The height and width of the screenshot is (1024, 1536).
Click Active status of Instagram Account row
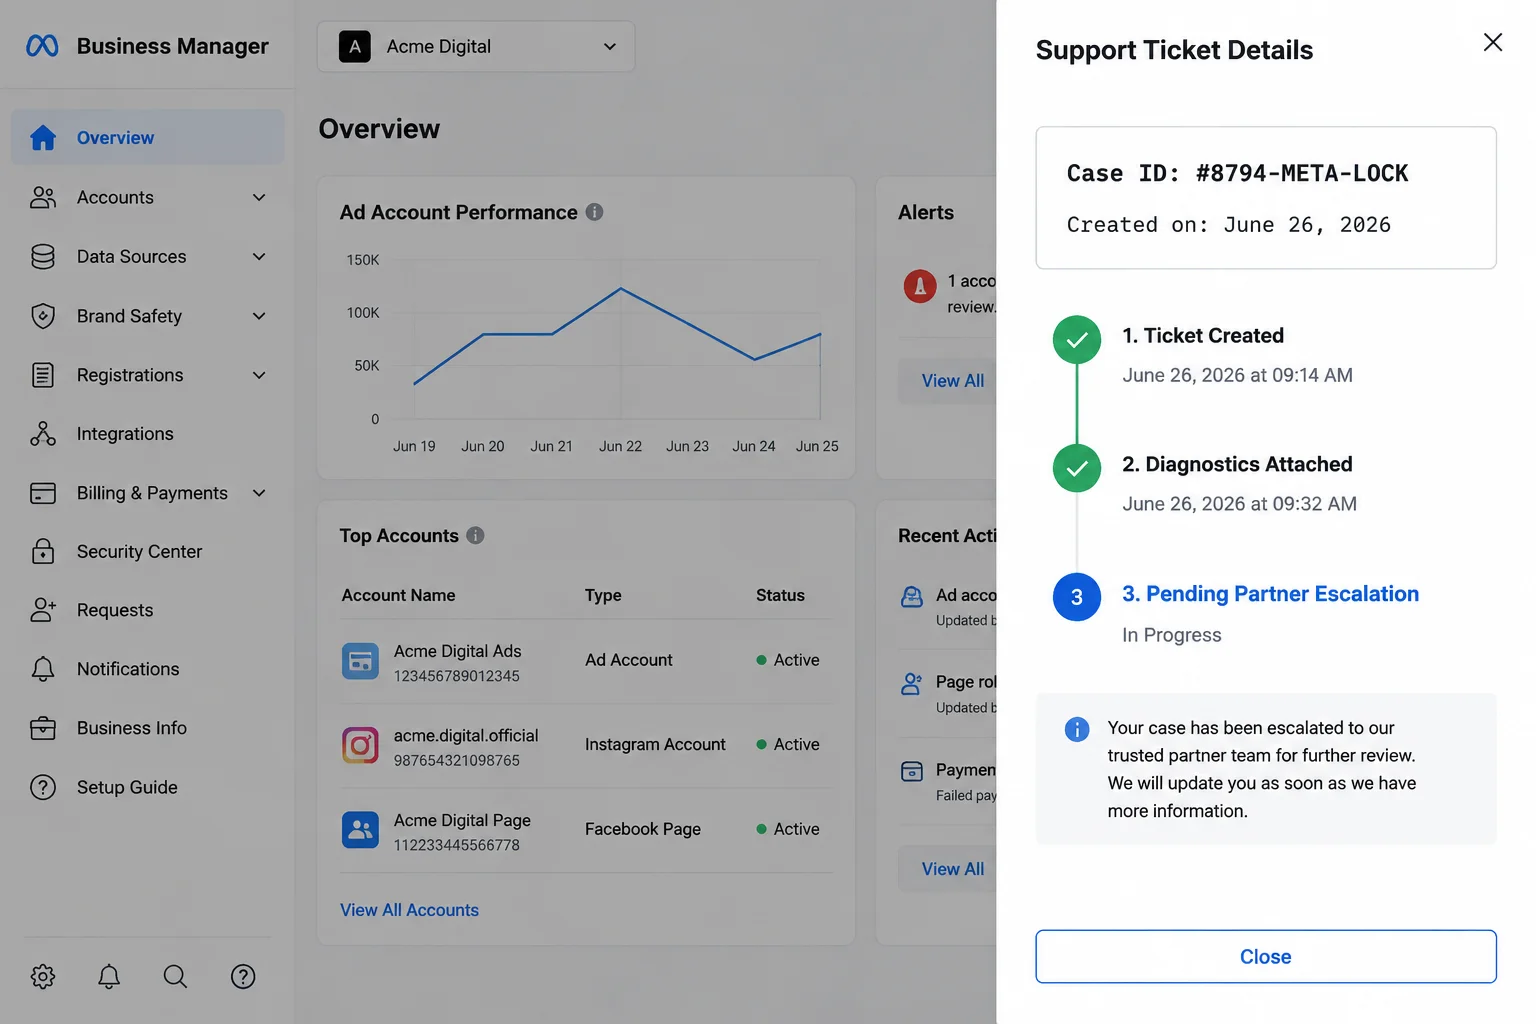(x=788, y=744)
